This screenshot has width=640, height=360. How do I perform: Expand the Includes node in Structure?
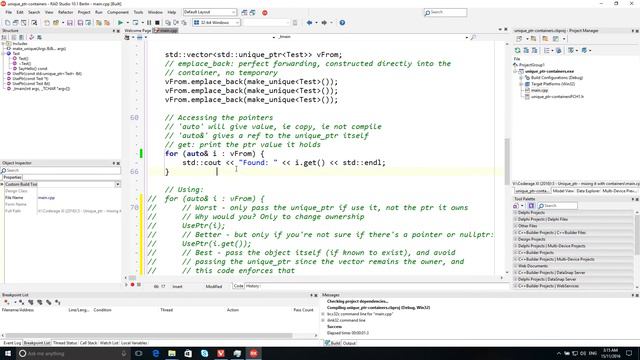pos(3,43)
